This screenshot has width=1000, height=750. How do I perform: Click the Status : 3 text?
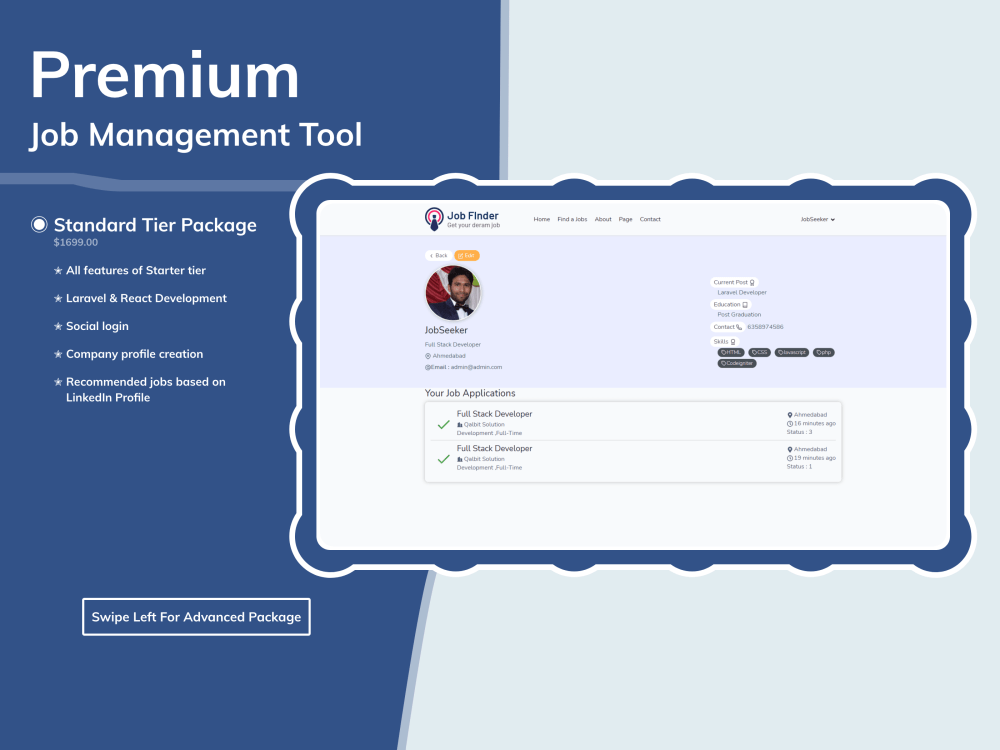tap(799, 432)
